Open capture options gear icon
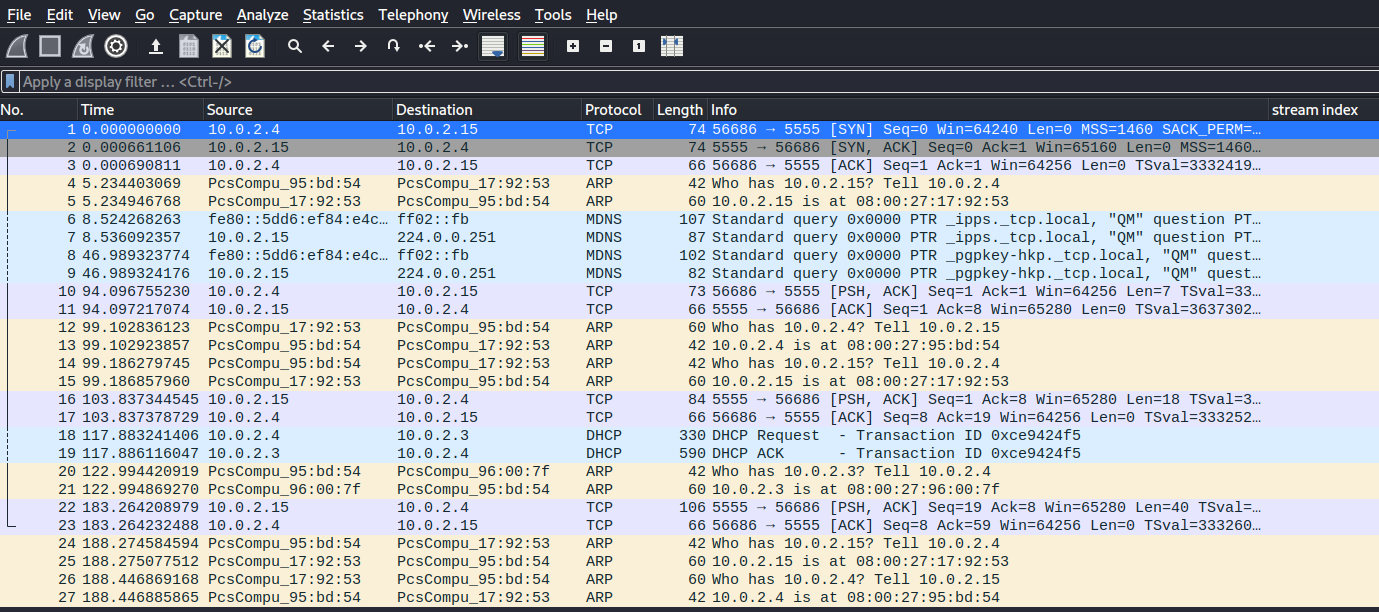The image size is (1379, 612). click(116, 46)
